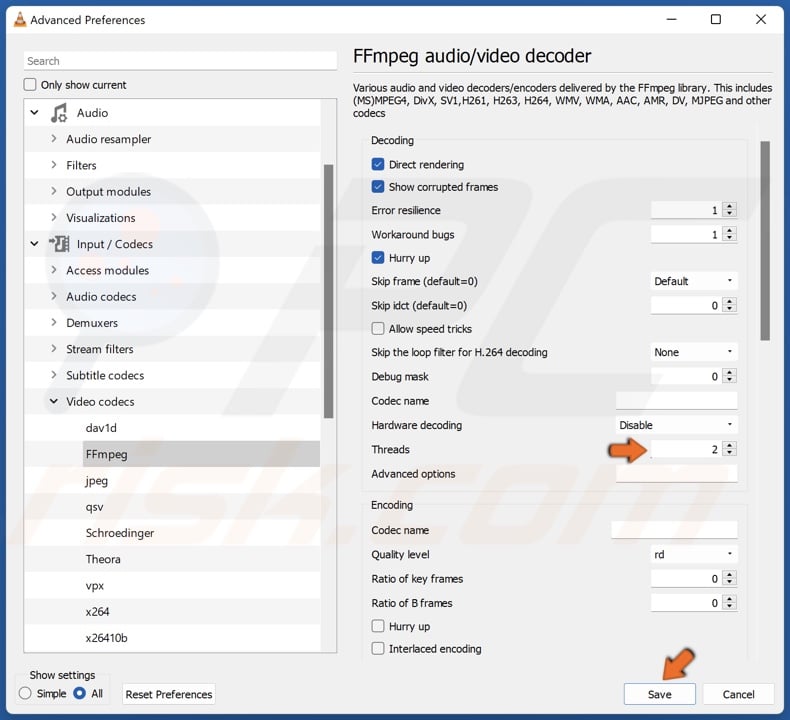The height and width of the screenshot is (720, 790).
Task: Open Quality level dropdown
Action: pos(694,555)
